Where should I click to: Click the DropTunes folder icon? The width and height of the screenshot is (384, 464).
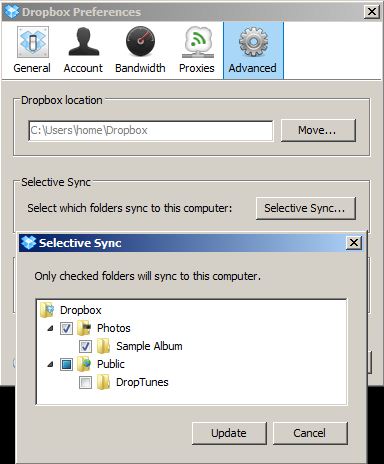click(103, 382)
